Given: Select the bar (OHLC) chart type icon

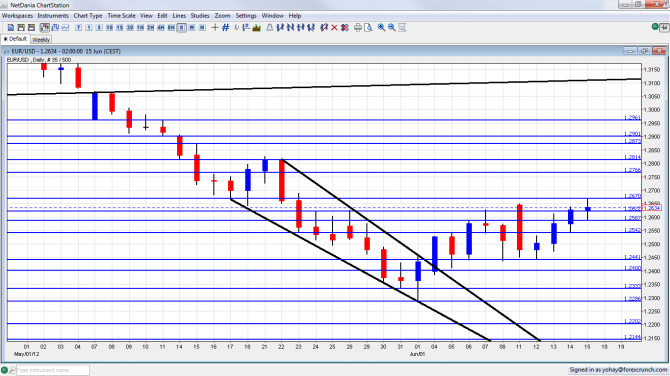Looking at the screenshot, I should coord(55,27).
